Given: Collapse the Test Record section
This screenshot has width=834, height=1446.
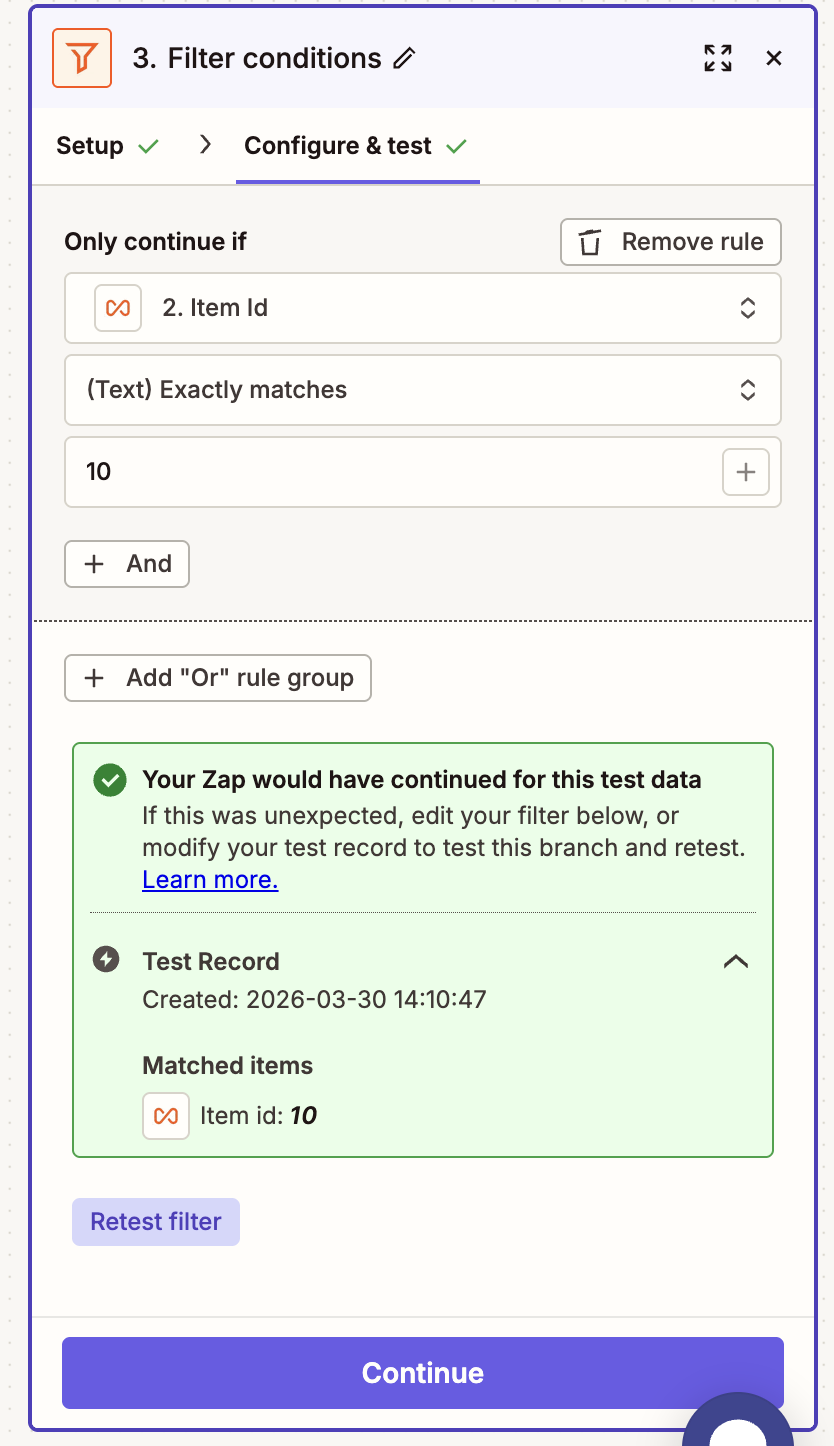Looking at the screenshot, I should [736, 961].
